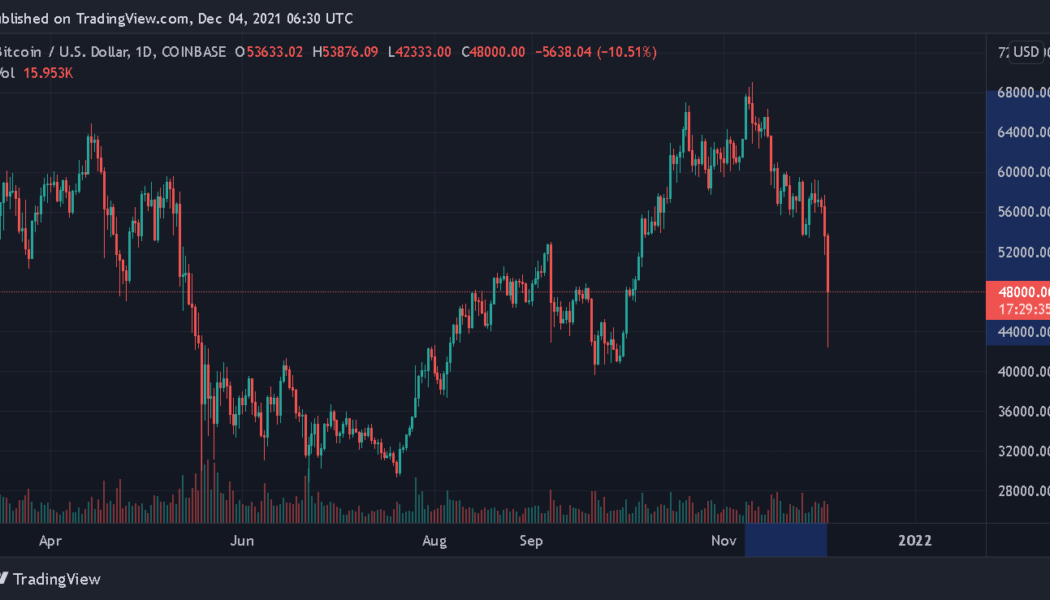
Task: Select the Sep label on the time axis
Action: coord(531,540)
